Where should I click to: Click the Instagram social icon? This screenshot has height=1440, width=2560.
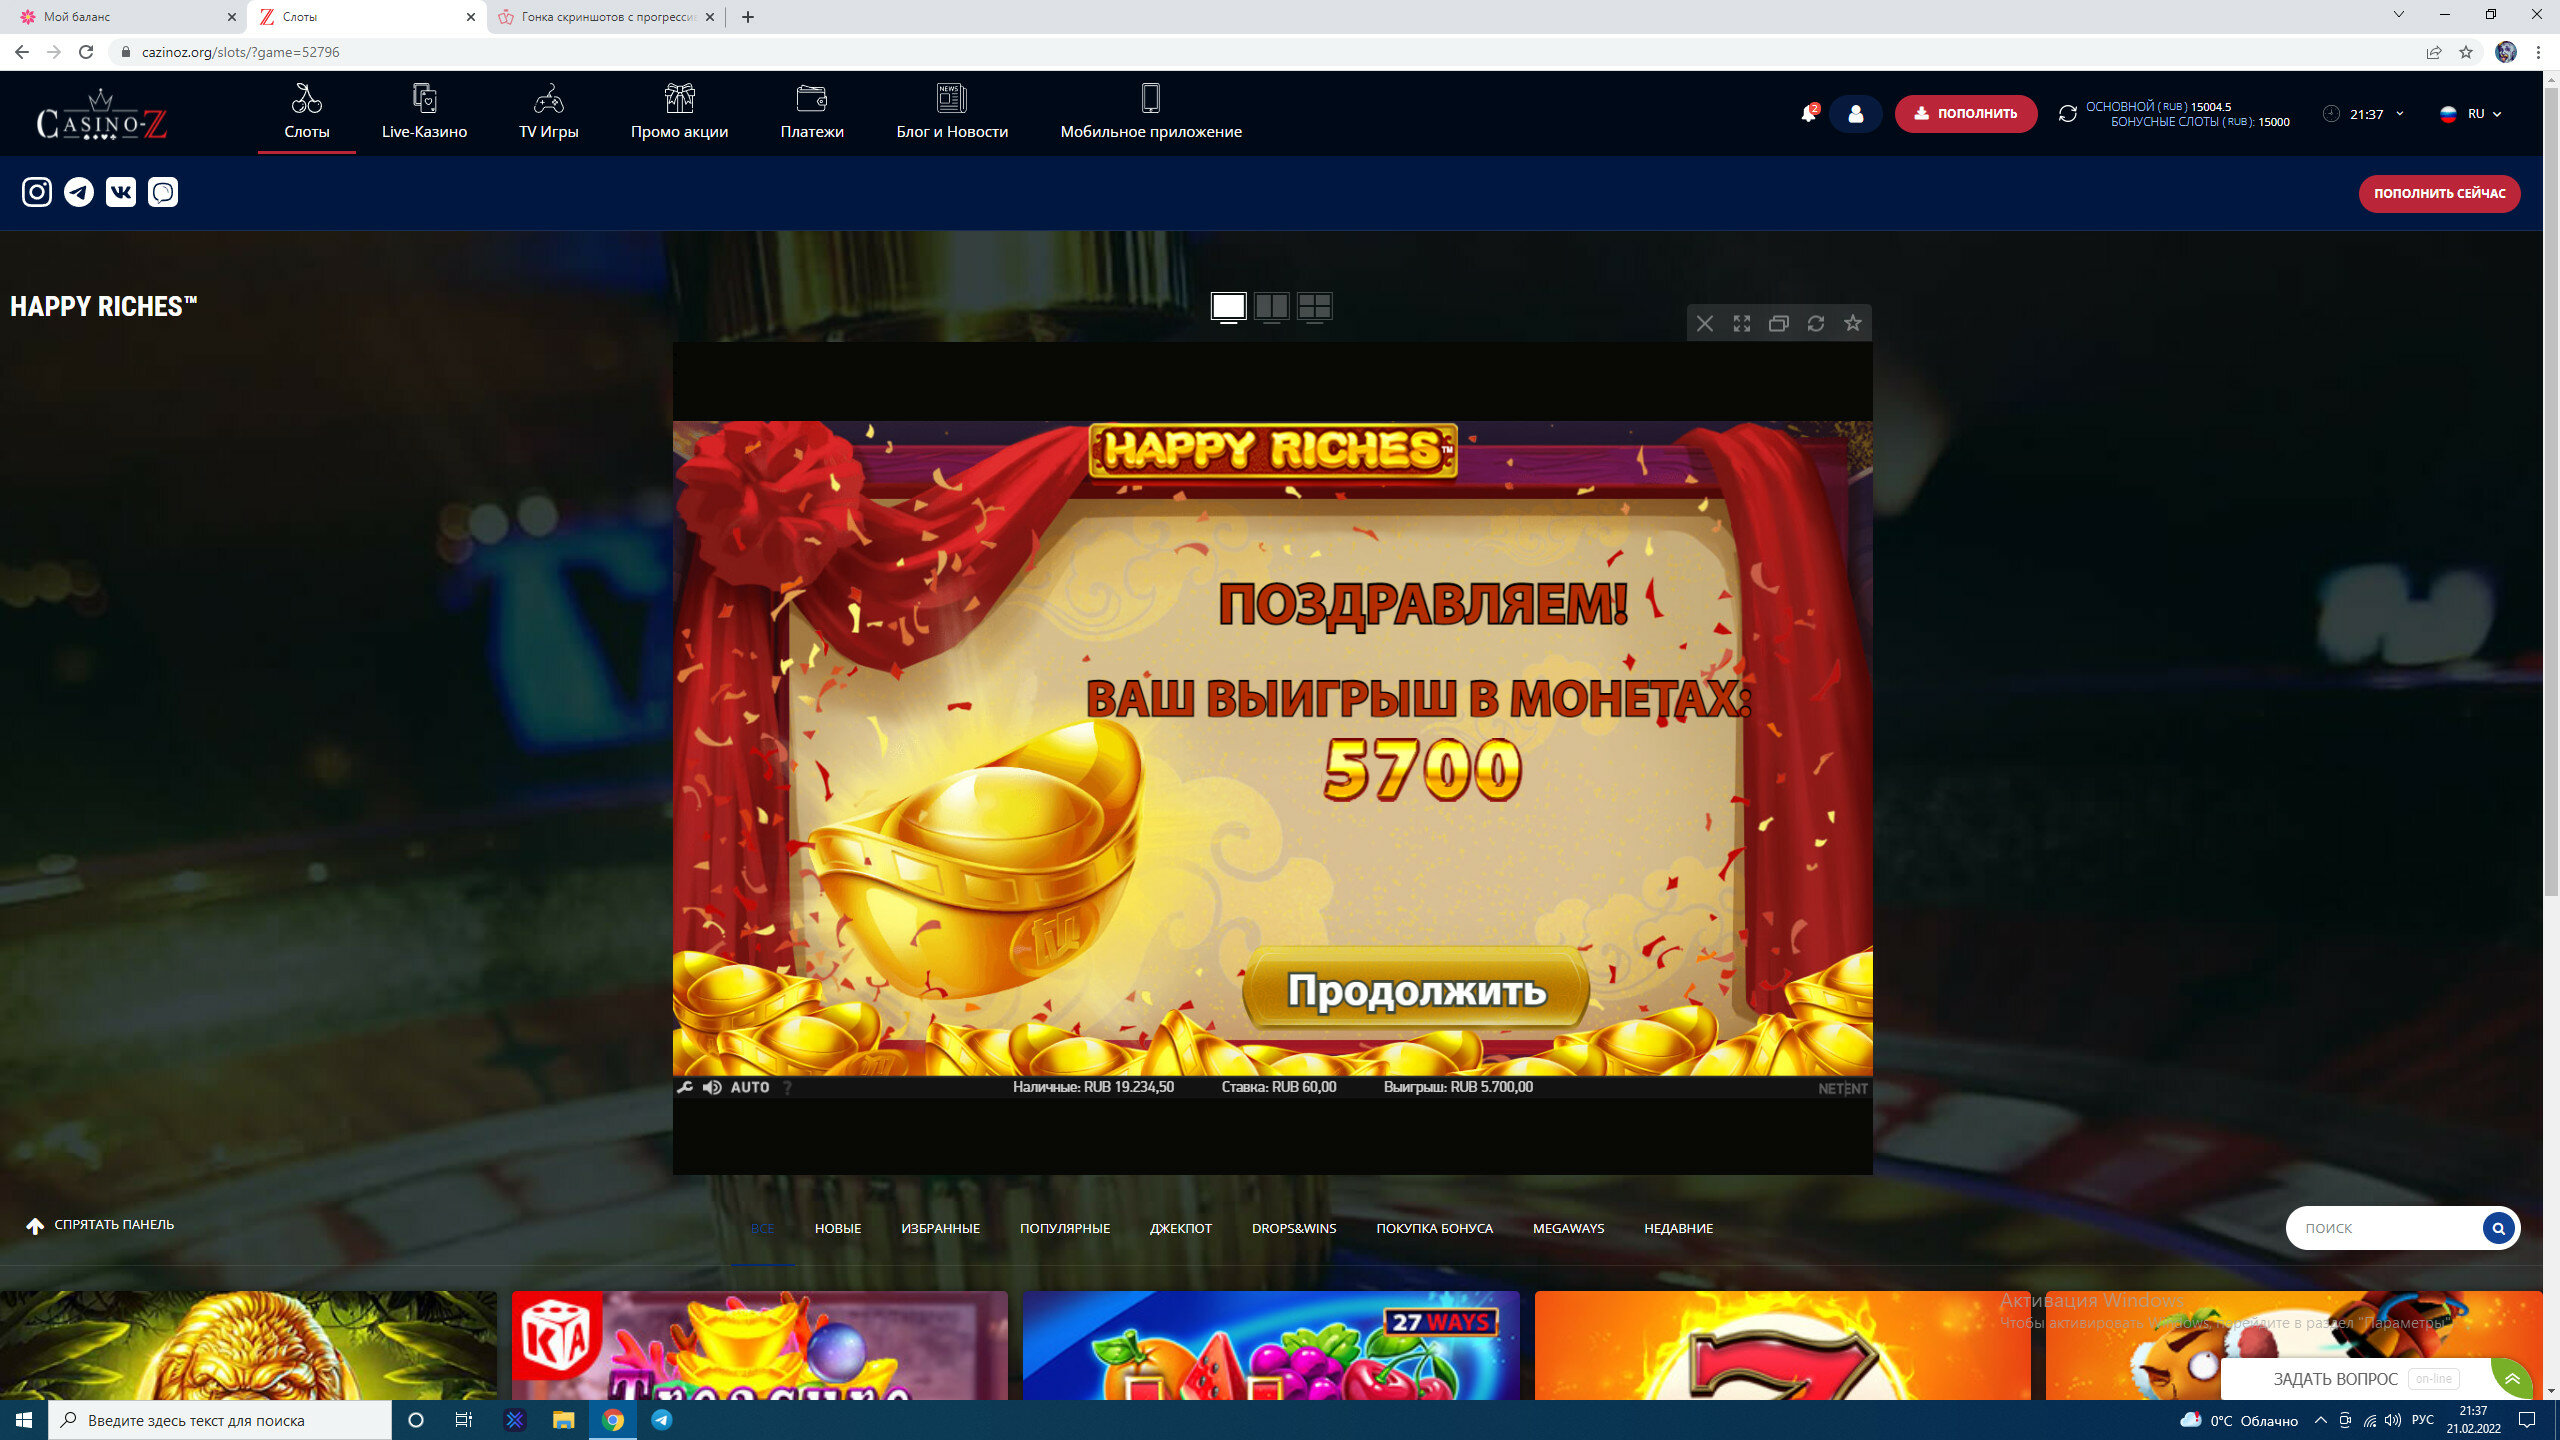(37, 192)
